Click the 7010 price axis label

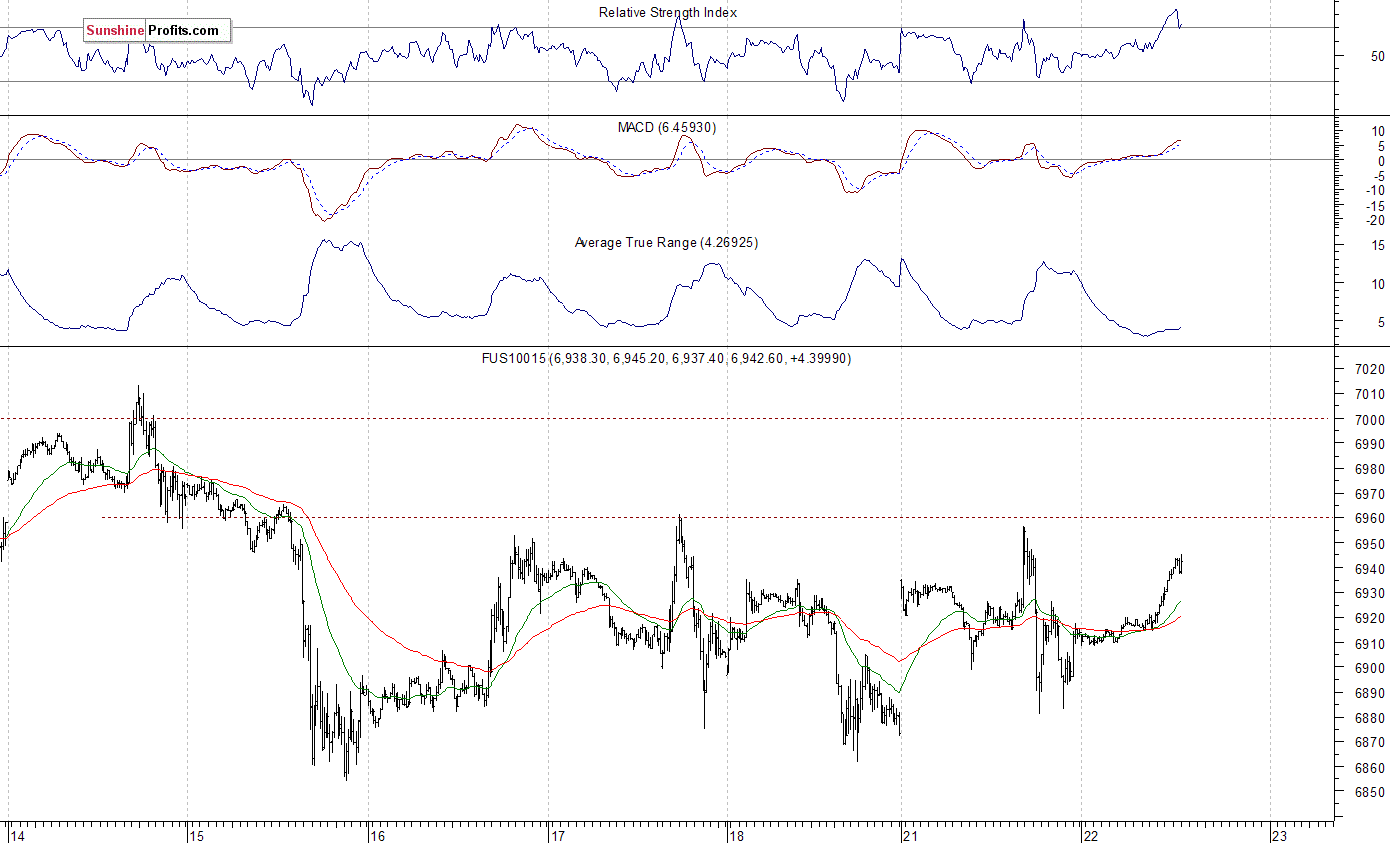[x=1370, y=395]
